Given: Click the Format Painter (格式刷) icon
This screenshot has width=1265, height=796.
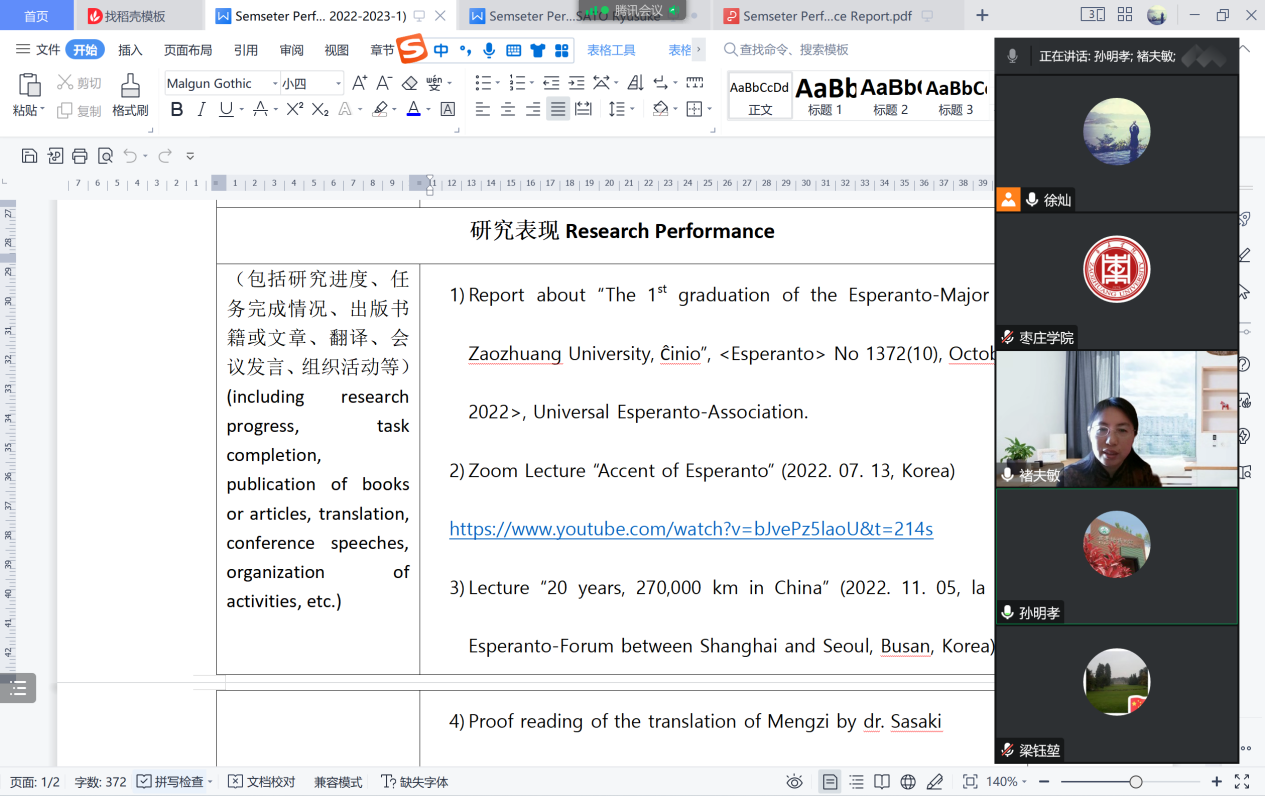Looking at the screenshot, I should click(x=129, y=87).
